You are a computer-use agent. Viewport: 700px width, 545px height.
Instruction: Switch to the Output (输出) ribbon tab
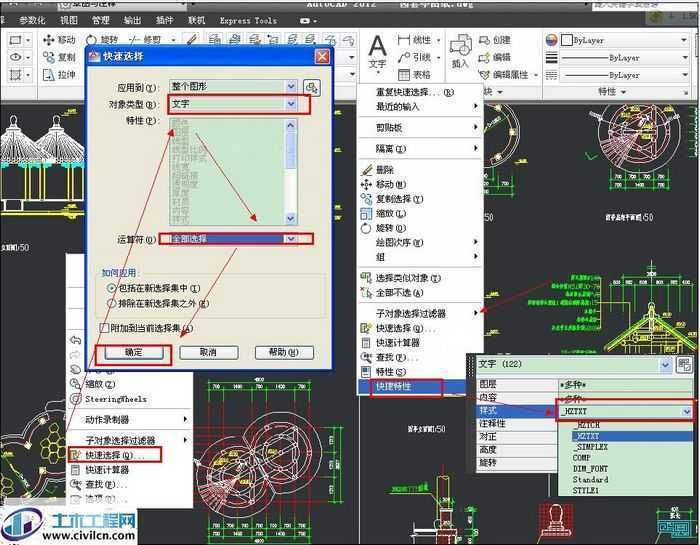tap(132, 20)
